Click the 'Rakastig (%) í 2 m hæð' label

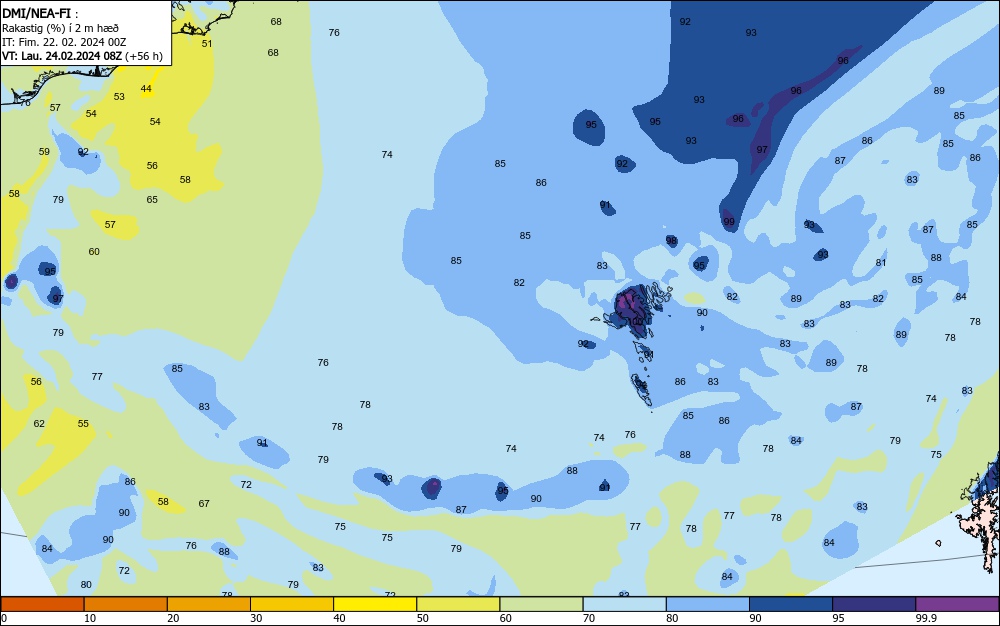point(60,28)
